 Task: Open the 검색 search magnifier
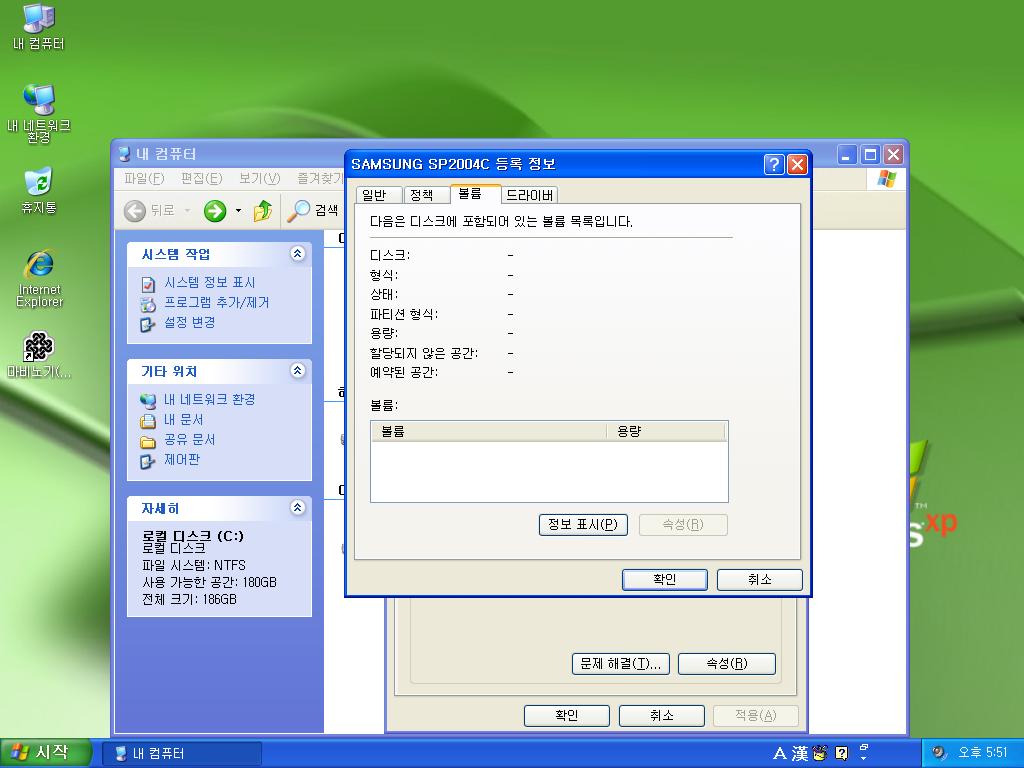298,210
